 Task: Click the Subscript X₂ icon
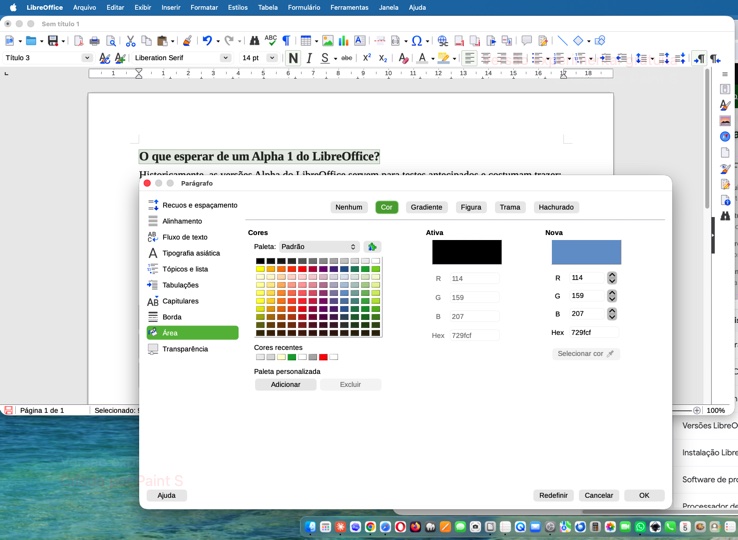pyautogui.click(x=383, y=58)
